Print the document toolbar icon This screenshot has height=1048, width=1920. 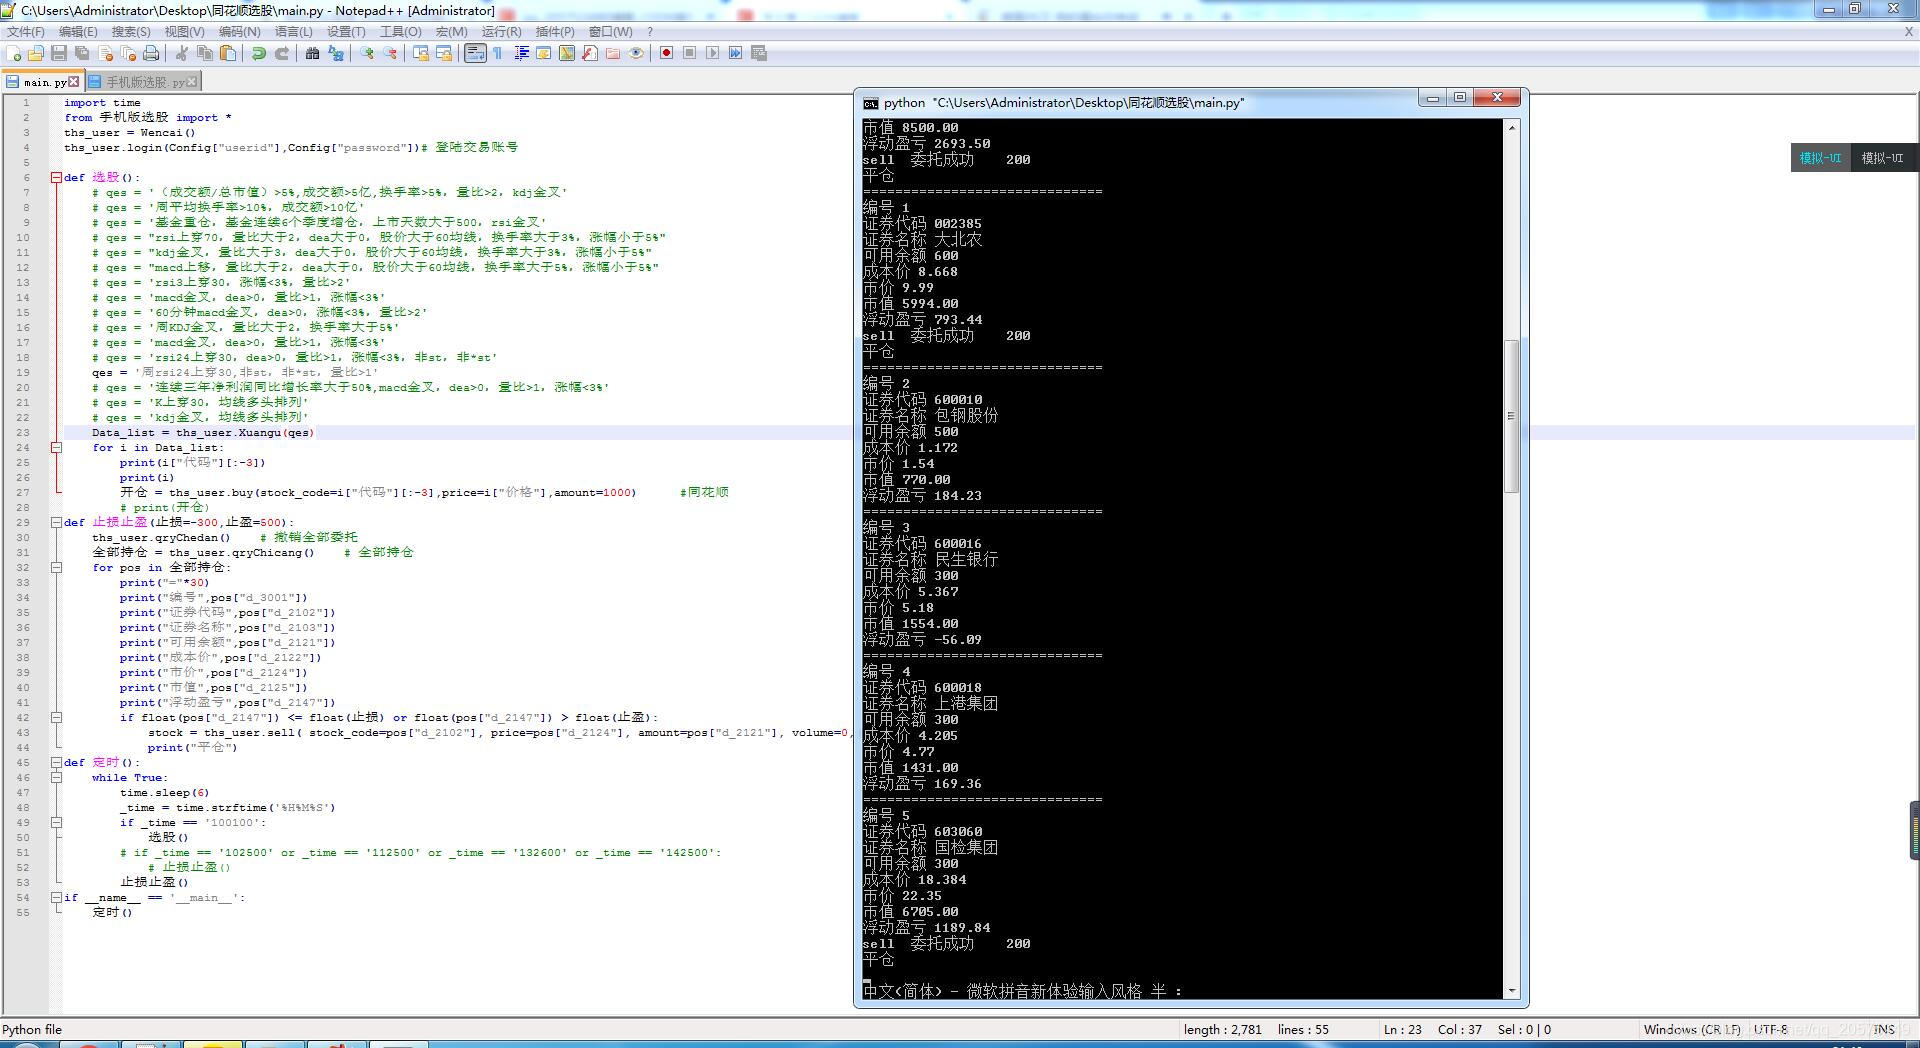click(x=151, y=53)
